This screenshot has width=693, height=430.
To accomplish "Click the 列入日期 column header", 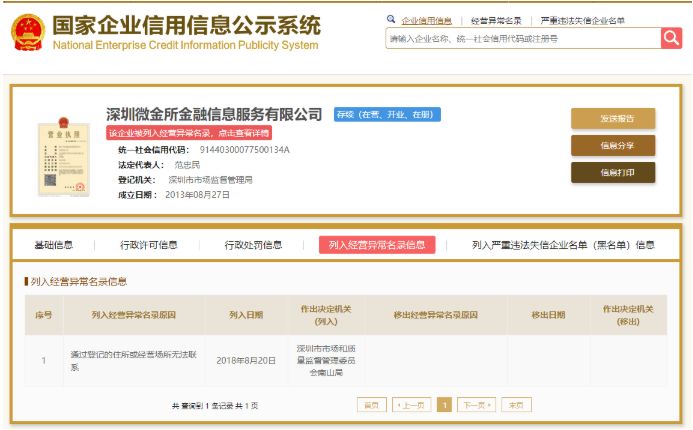I will point(246,315).
